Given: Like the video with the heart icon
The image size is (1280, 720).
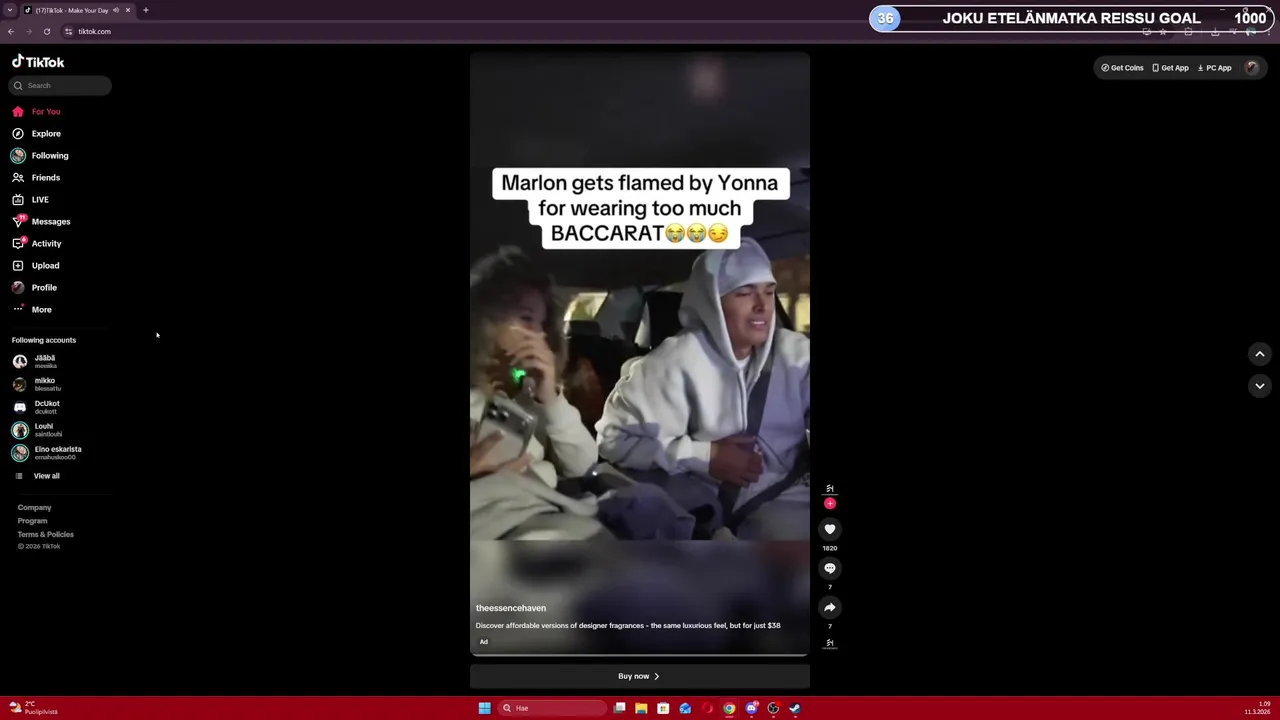Looking at the screenshot, I should point(830,529).
